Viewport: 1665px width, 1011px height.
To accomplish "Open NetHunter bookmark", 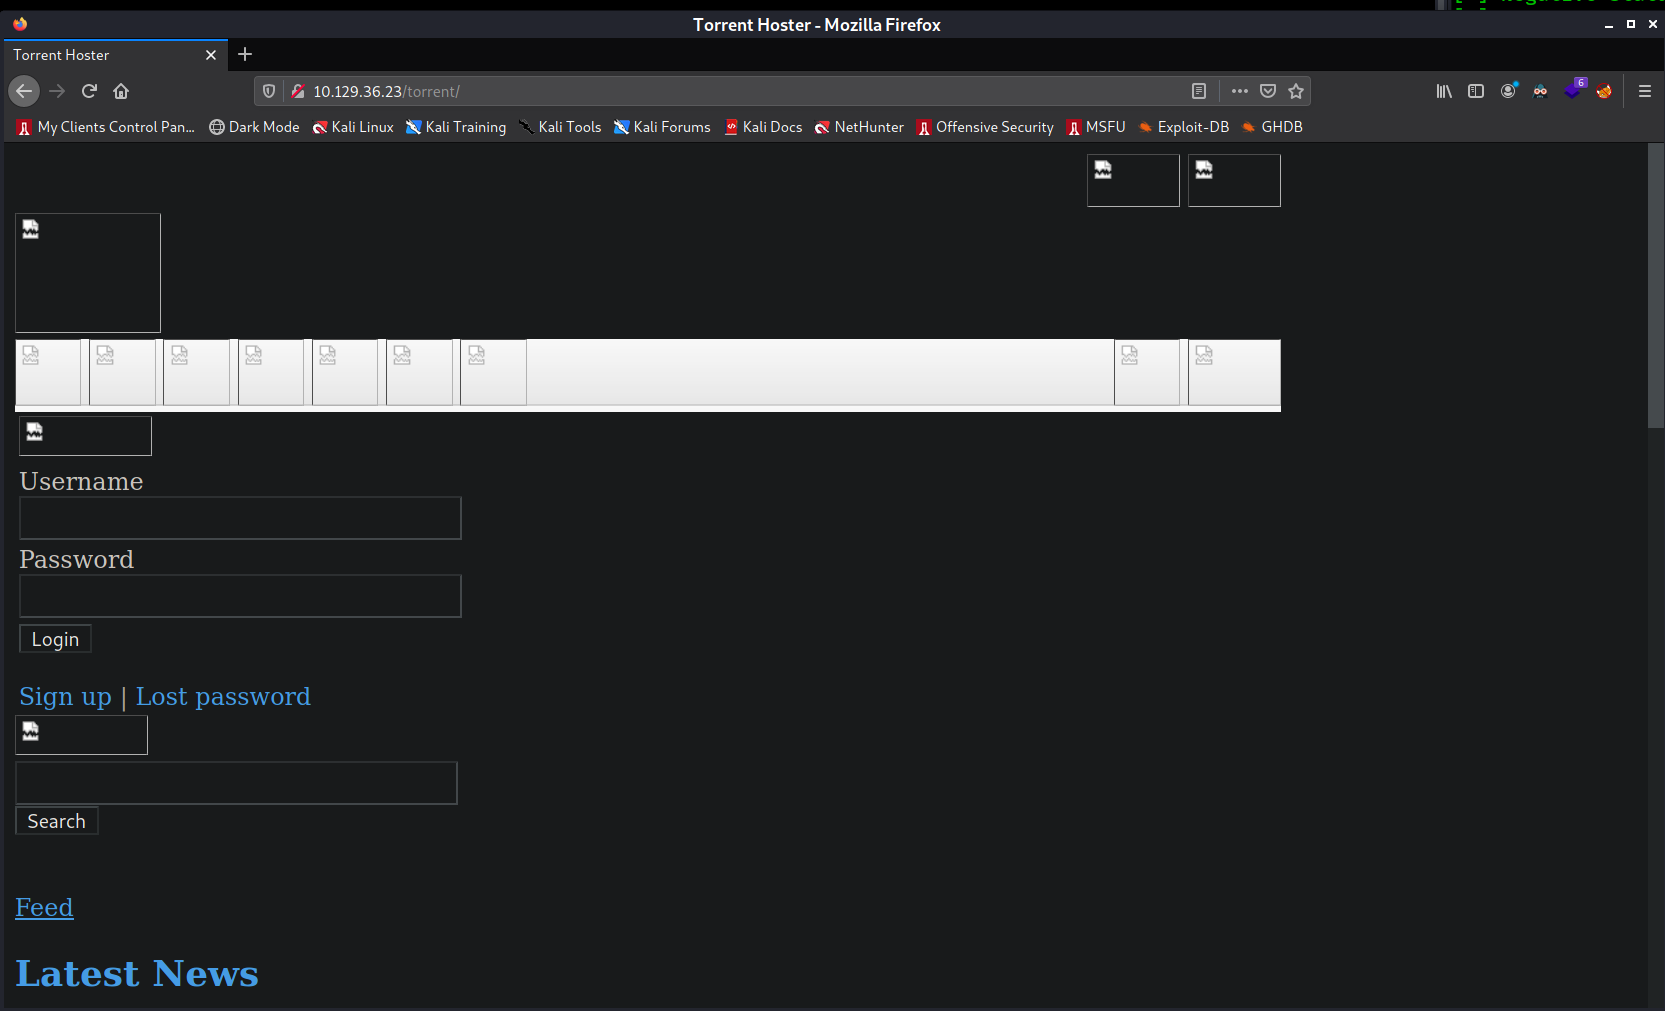I will pos(859,127).
